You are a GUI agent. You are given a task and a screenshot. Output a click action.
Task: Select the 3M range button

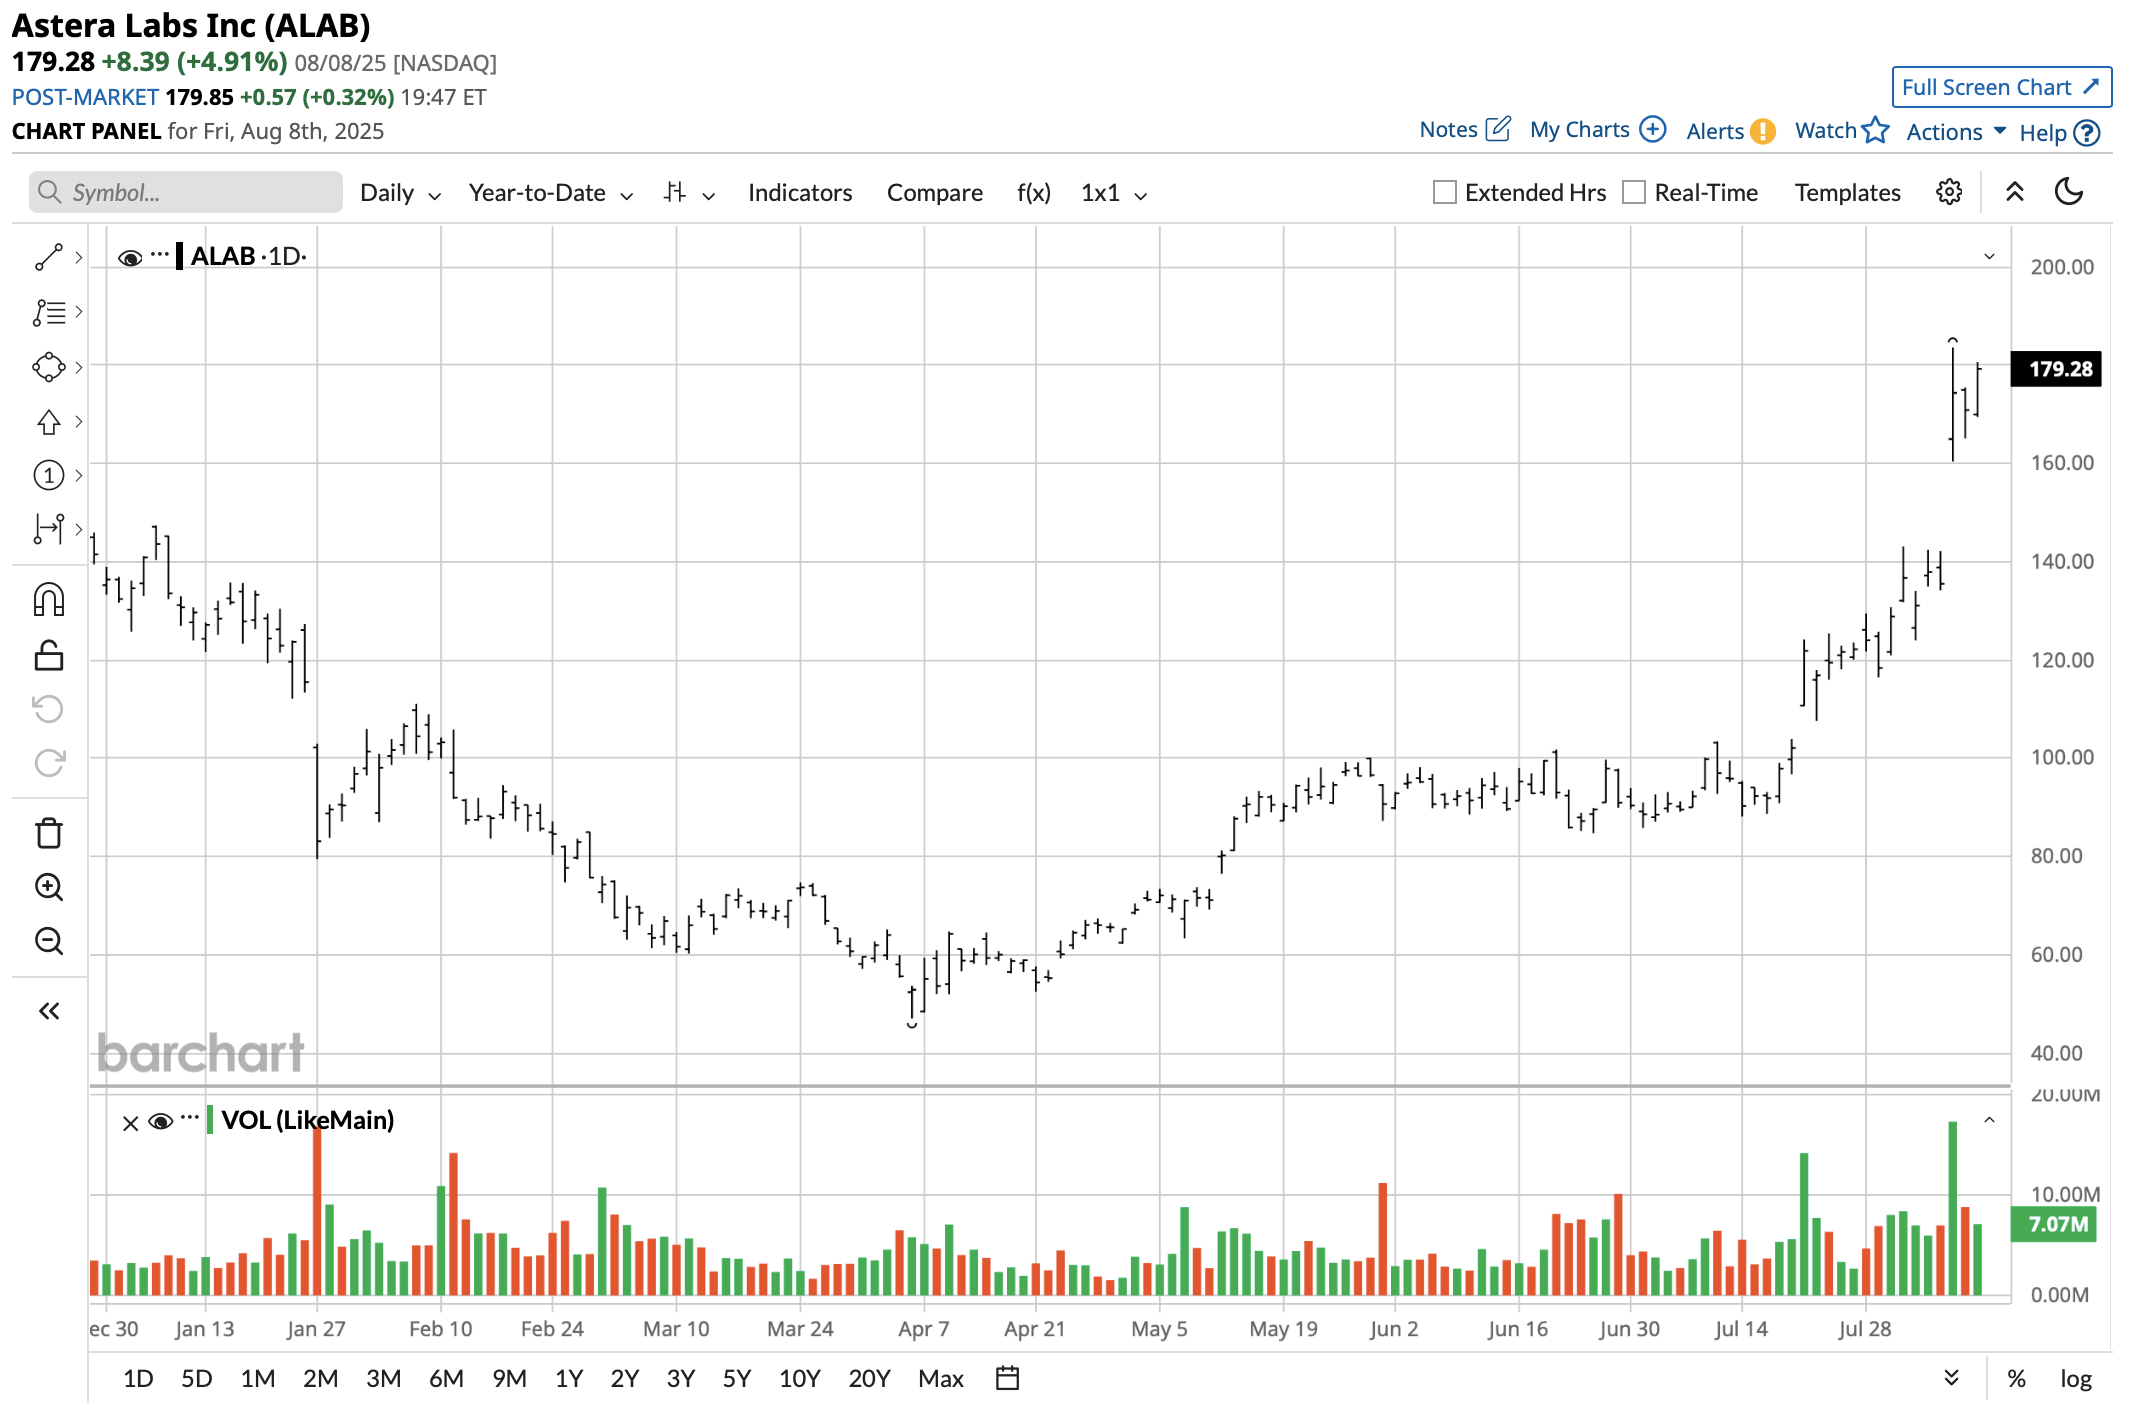pos(383,1379)
